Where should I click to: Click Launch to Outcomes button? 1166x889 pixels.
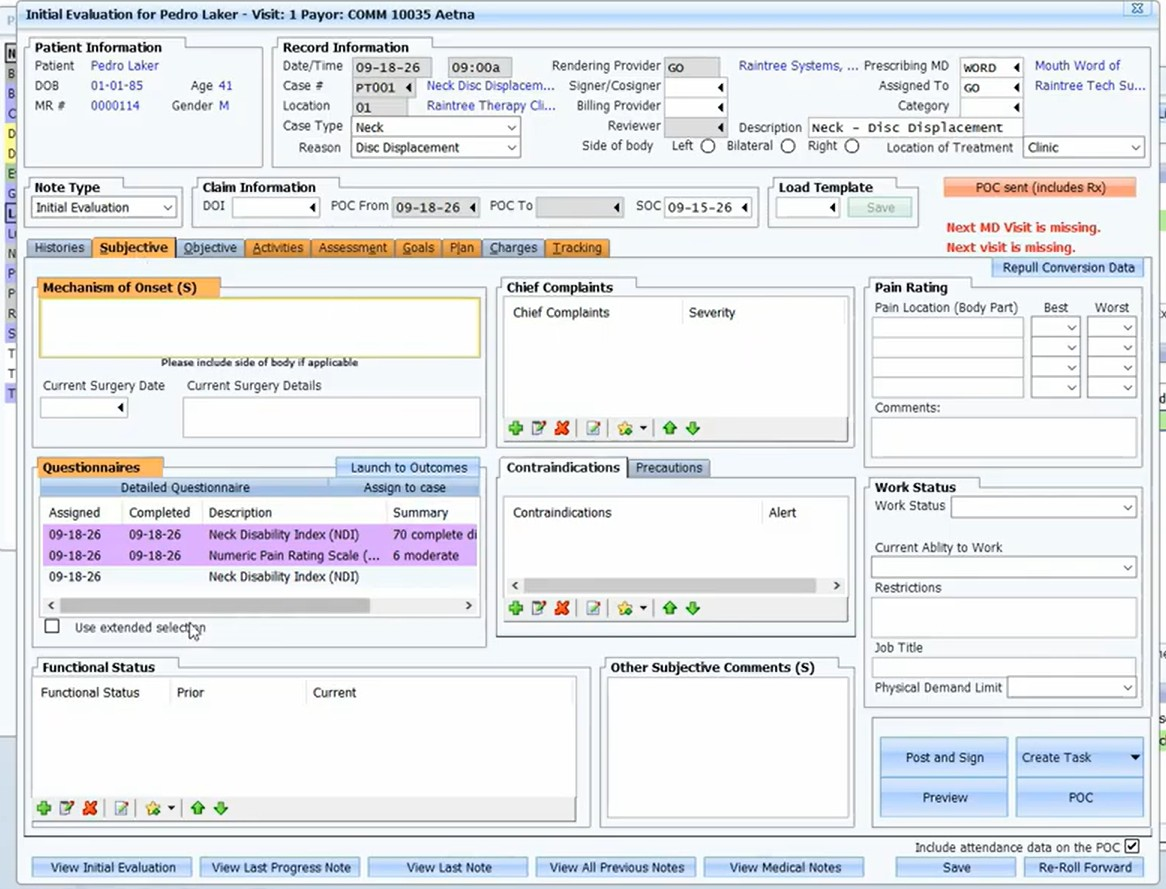click(x=408, y=468)
